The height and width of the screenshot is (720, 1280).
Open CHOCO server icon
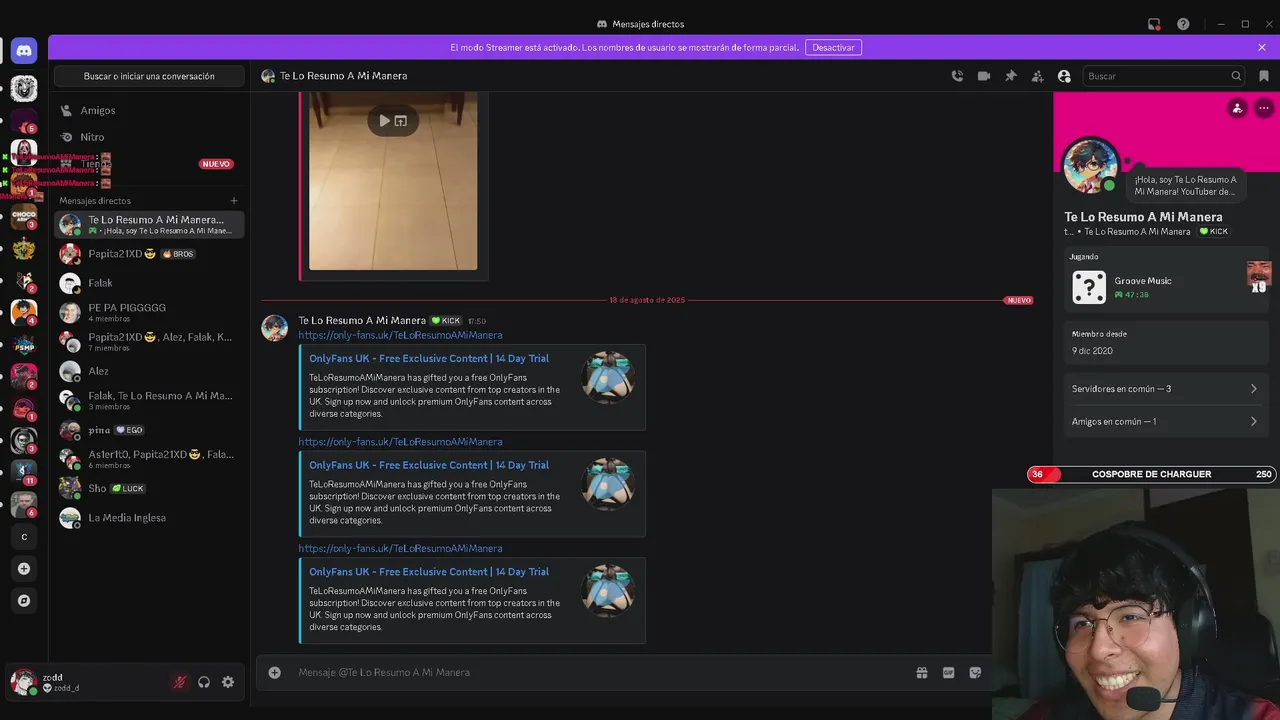(x=24, y=216)
